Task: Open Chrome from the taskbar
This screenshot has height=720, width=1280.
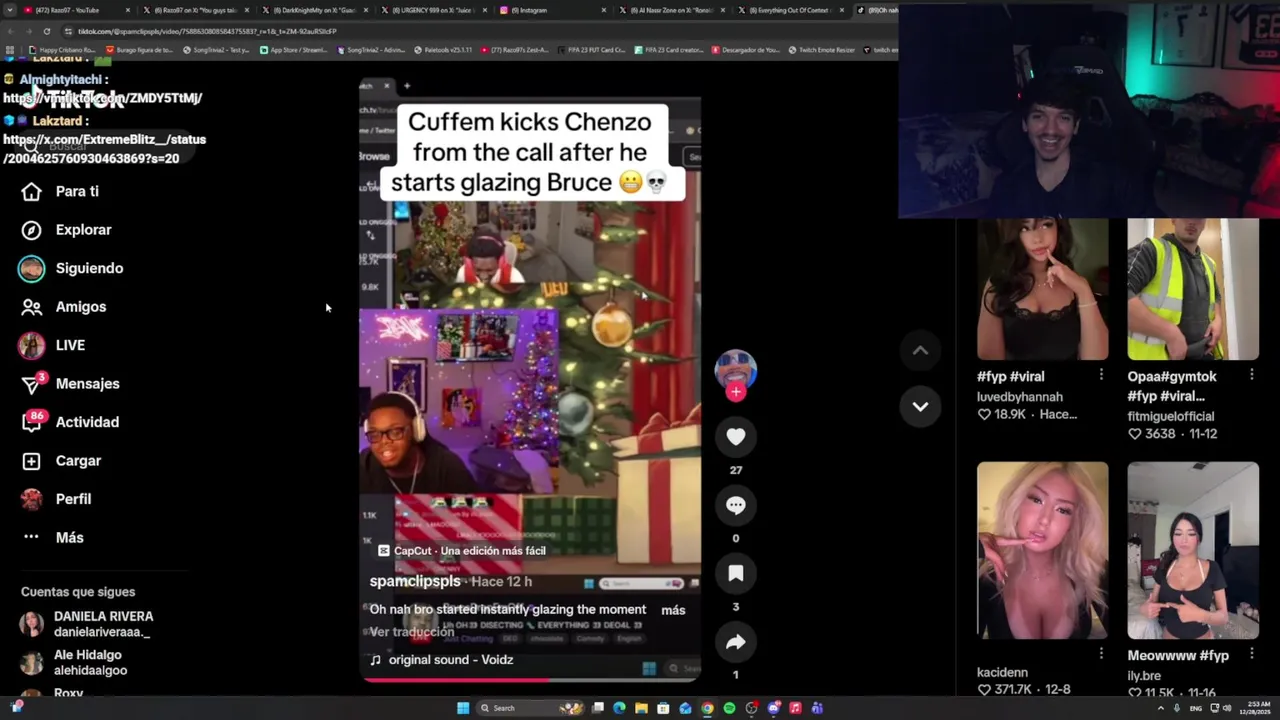Action: [x=707, y=708]
